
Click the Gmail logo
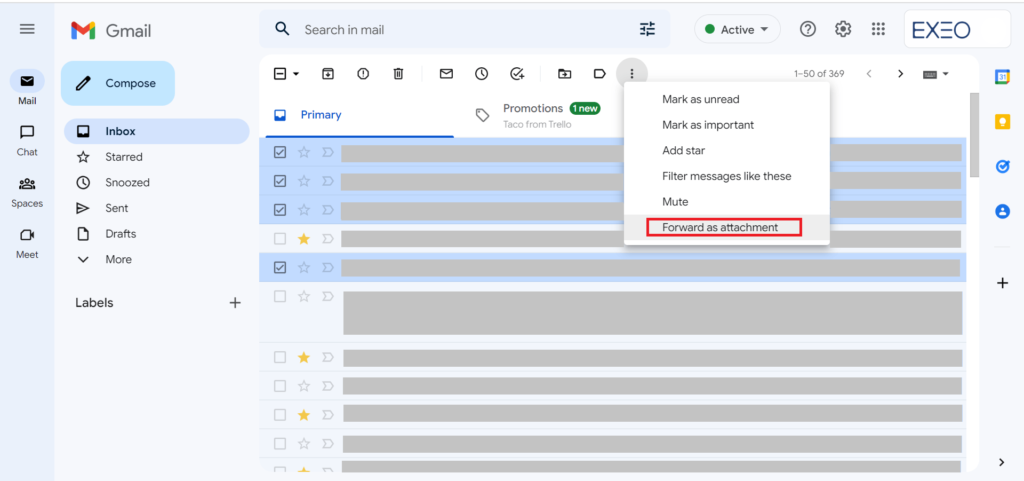click(111, 30)
